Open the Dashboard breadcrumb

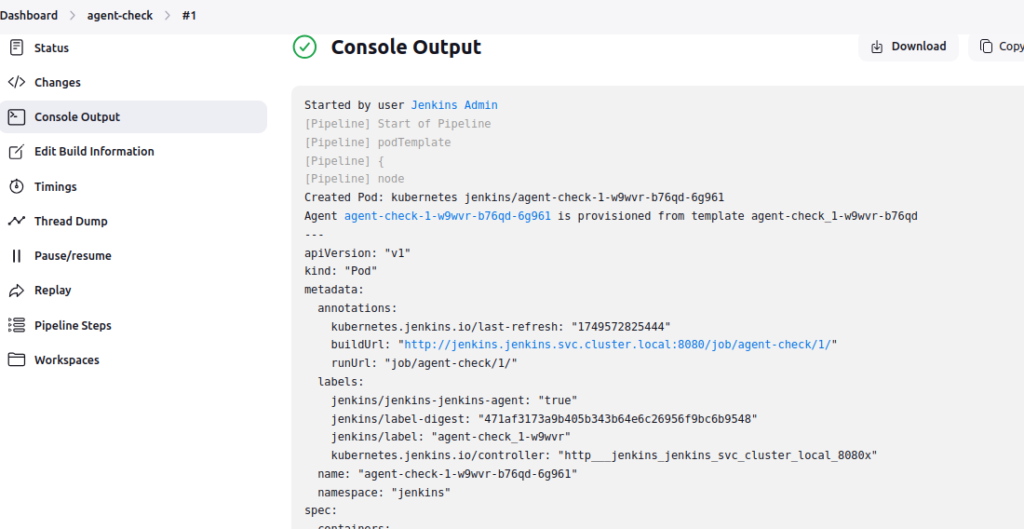click(29, 15)
